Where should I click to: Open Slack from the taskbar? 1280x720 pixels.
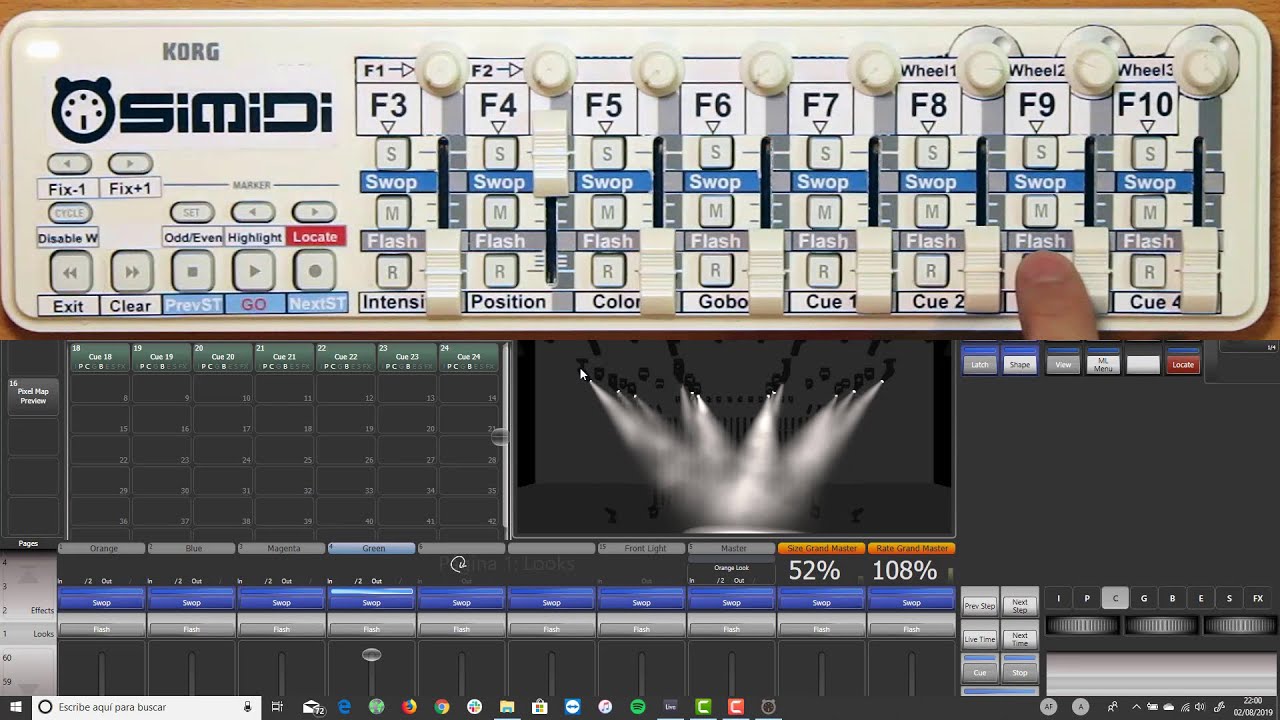[474, 707]
